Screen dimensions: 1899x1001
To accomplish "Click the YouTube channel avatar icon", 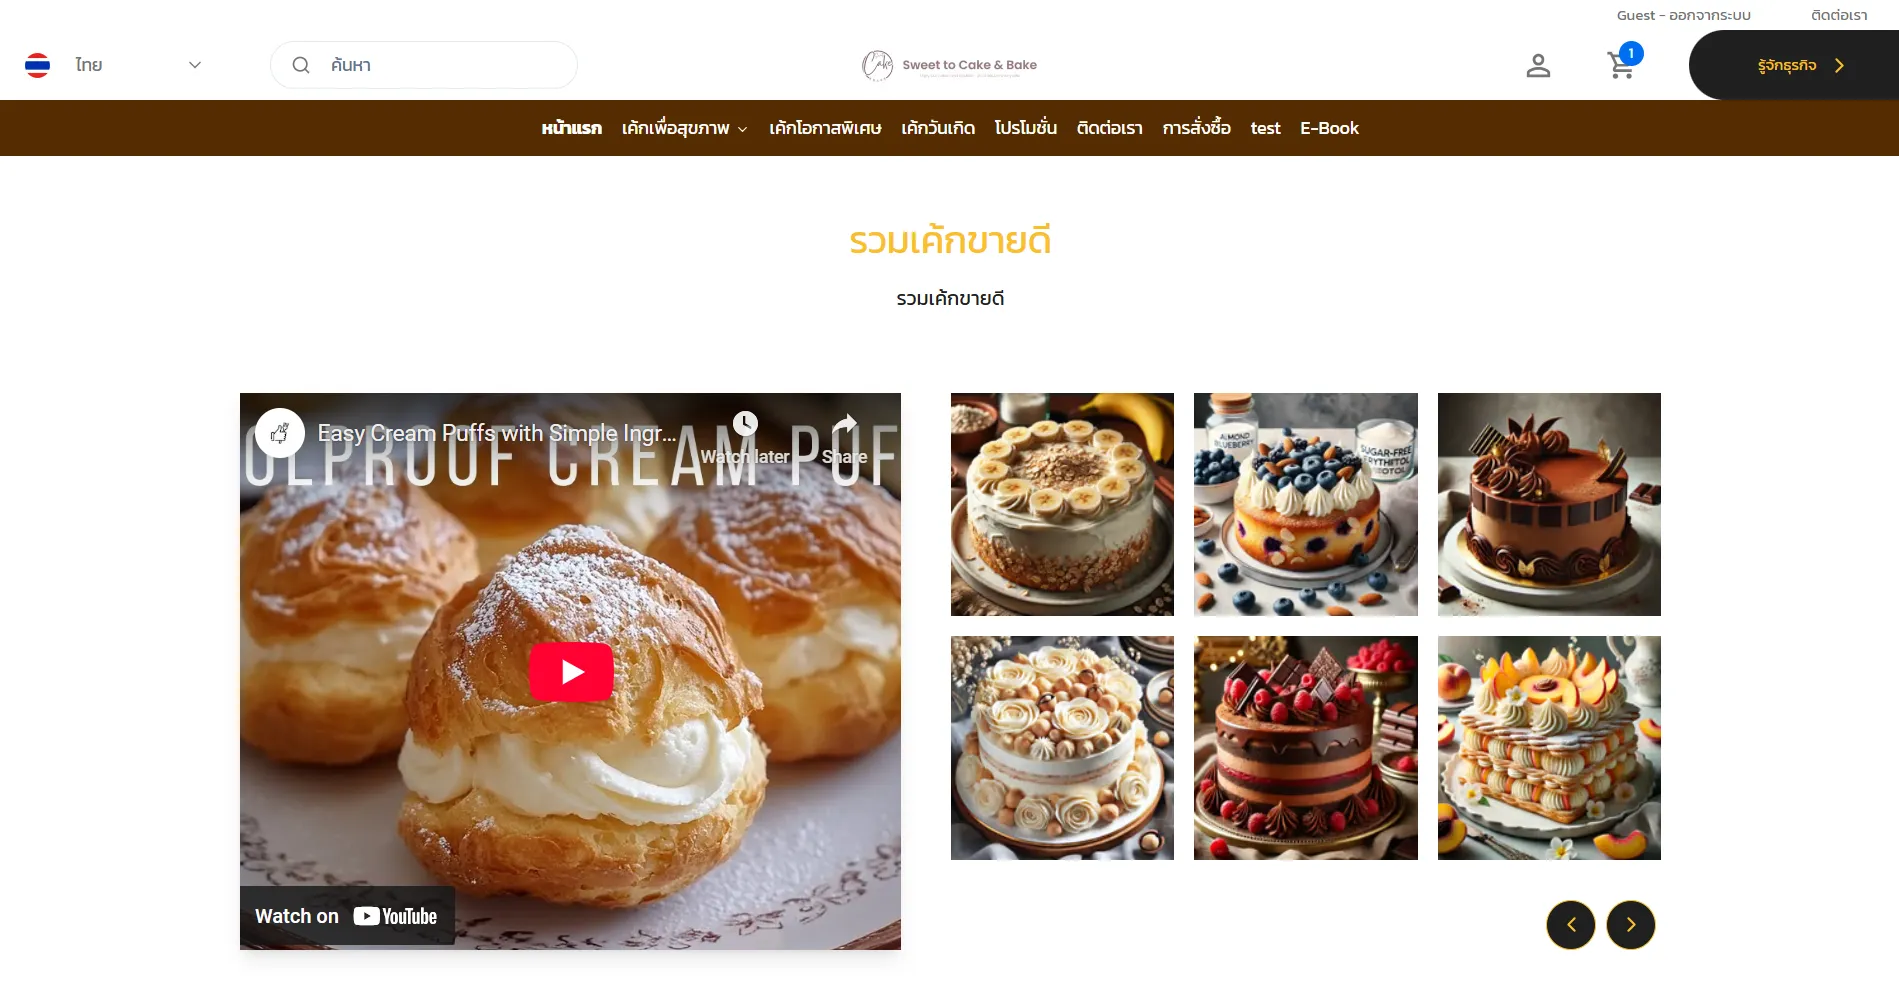I will click(280, 433).
